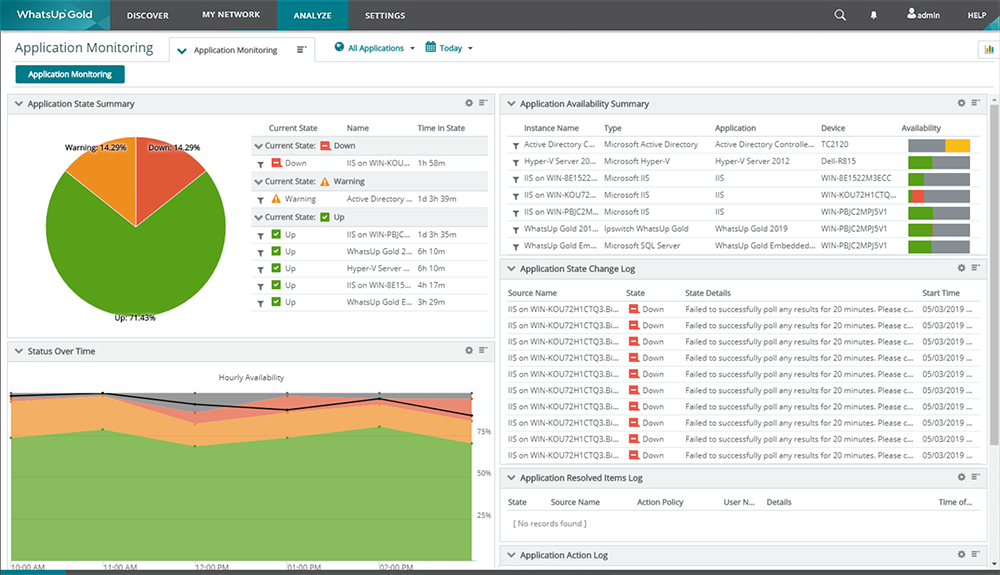Open Application Availability Summary list menu icon

(x=975, y=103)
